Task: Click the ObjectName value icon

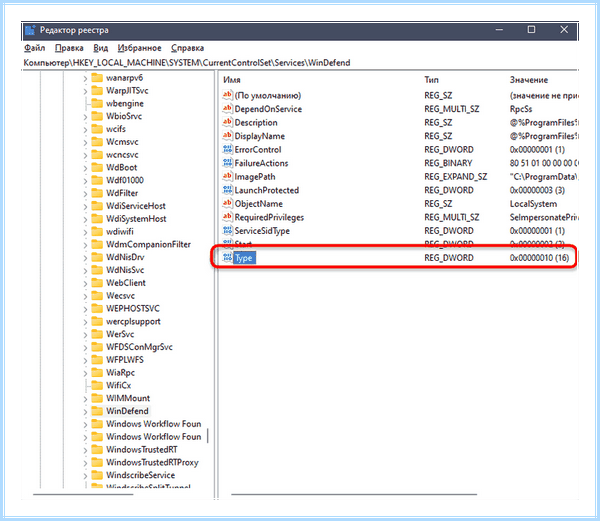Action: point(227,204)
